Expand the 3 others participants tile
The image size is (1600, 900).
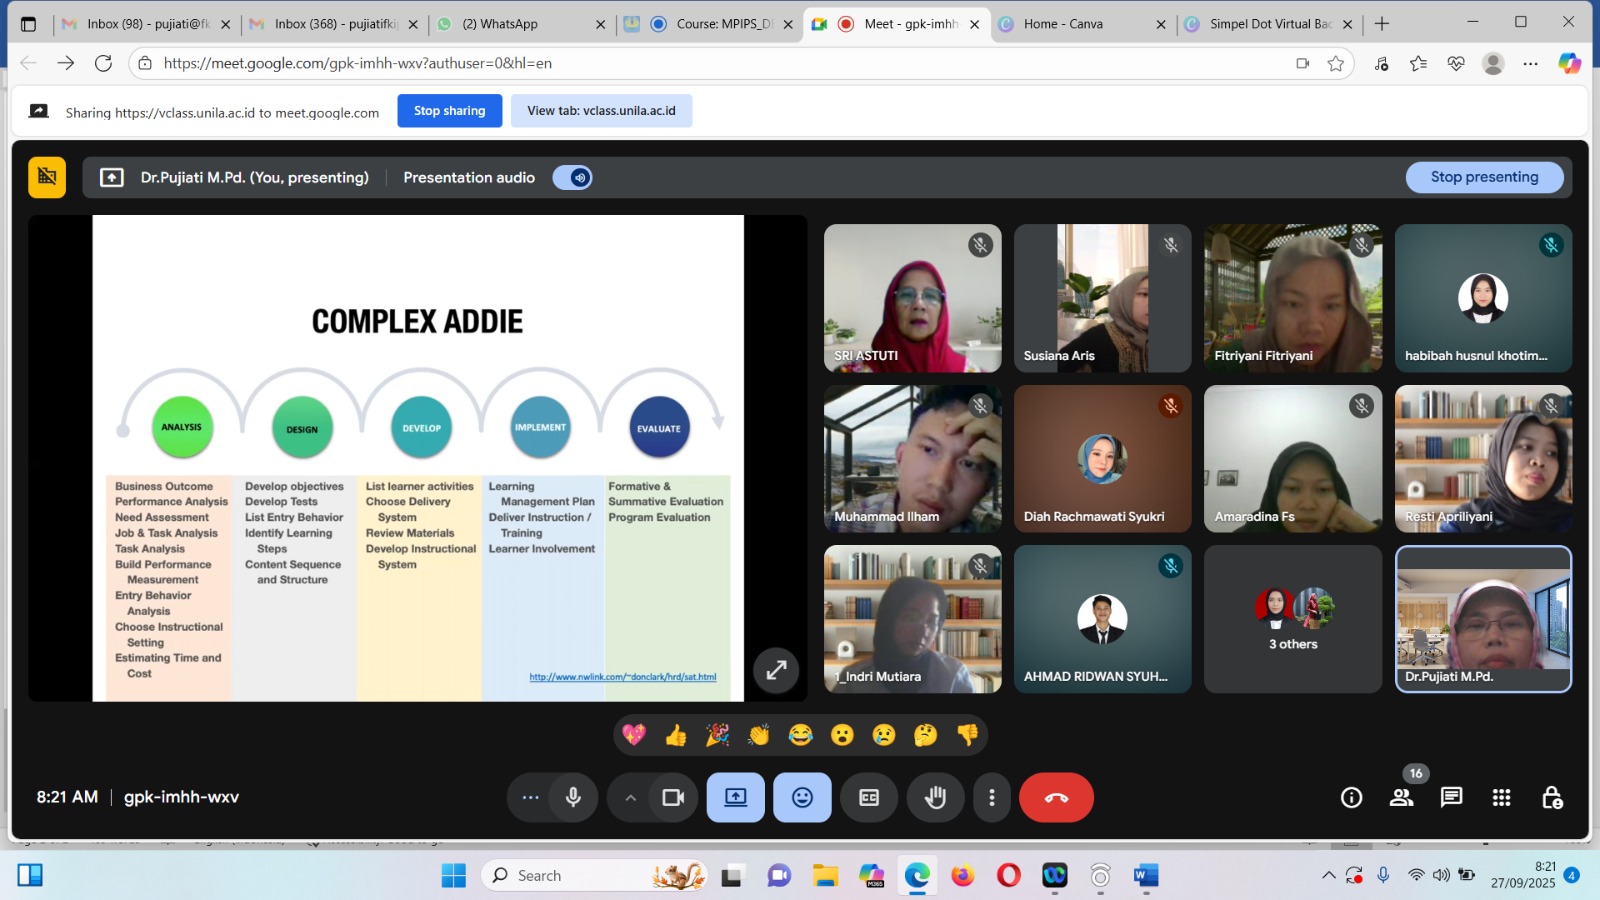click(1292, 619)
